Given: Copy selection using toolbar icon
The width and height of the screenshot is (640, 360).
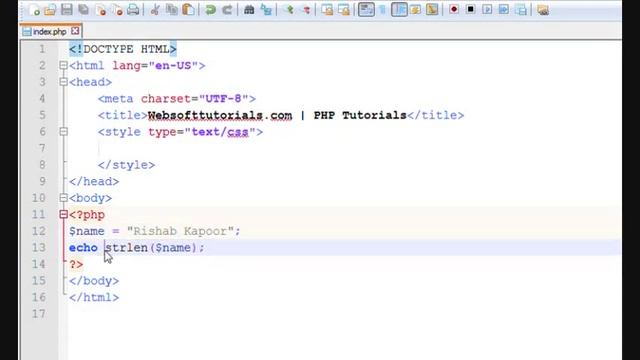Looking at the screenshot, I should 172,9.
